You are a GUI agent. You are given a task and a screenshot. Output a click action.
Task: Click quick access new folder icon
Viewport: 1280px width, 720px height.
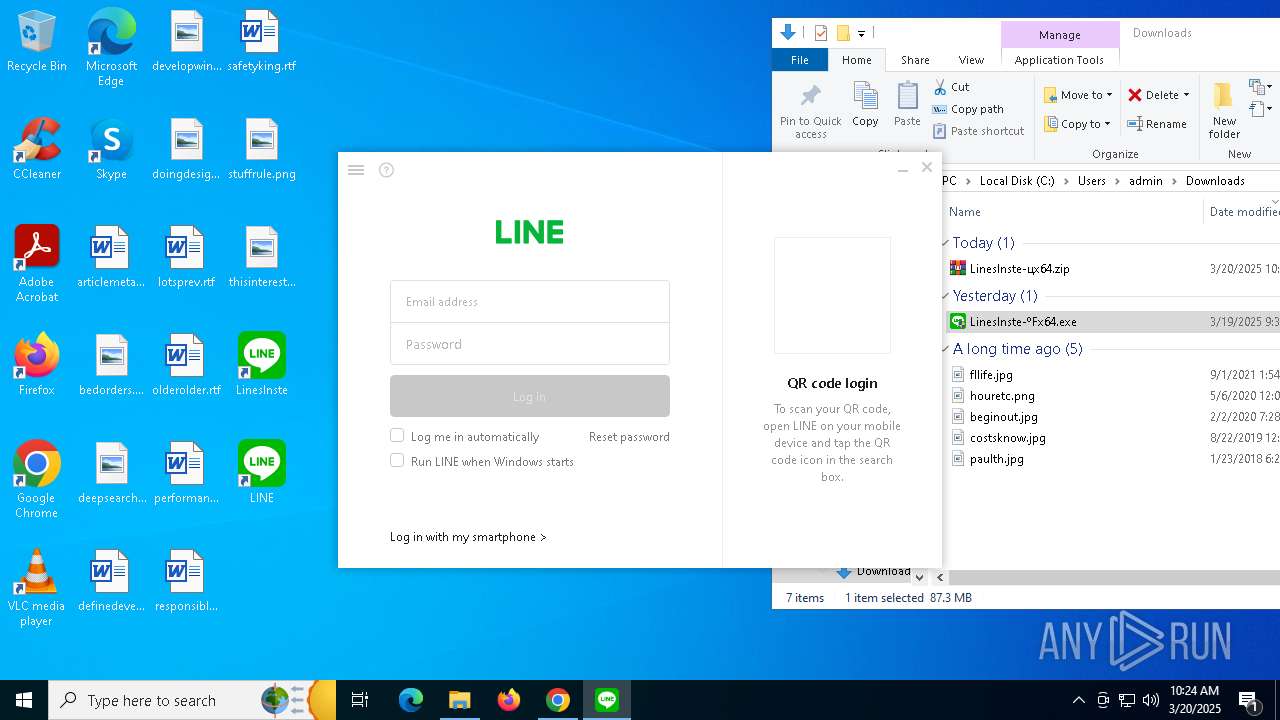(843, 33)
